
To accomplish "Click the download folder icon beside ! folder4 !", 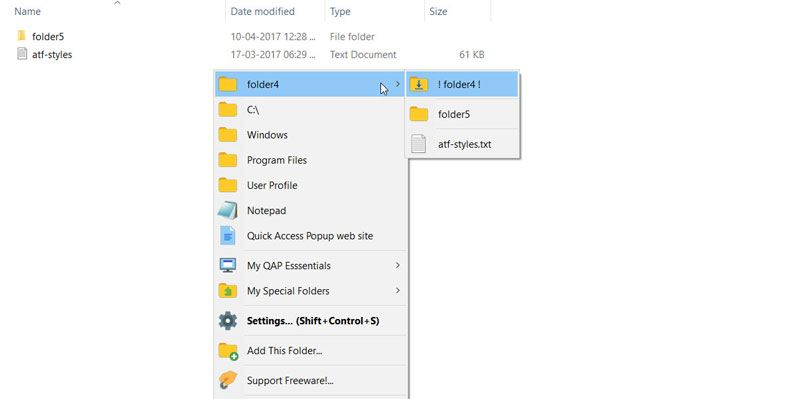I will (x=419, y=84).
